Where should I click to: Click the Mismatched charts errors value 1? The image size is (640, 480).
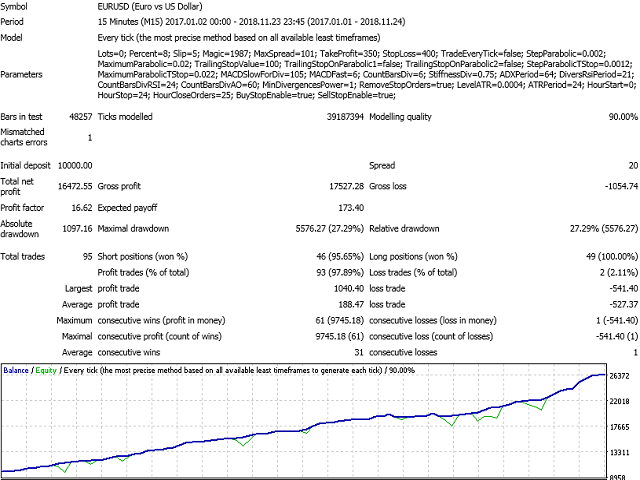coord(90,138)
